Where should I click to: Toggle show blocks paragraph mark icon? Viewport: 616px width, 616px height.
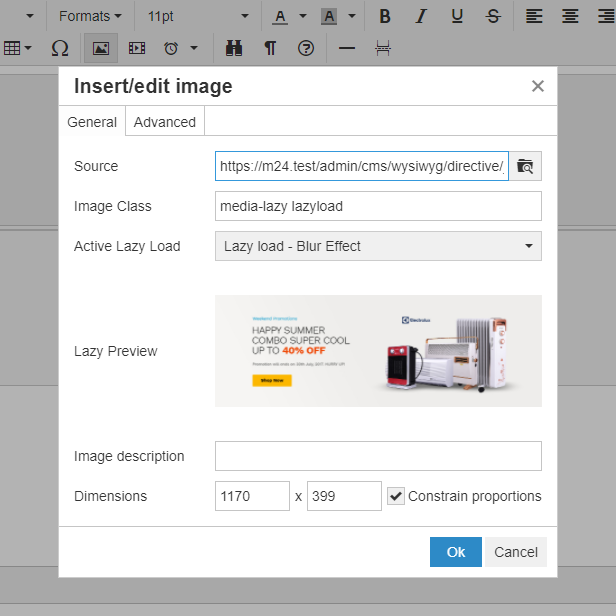pos(270,48)
